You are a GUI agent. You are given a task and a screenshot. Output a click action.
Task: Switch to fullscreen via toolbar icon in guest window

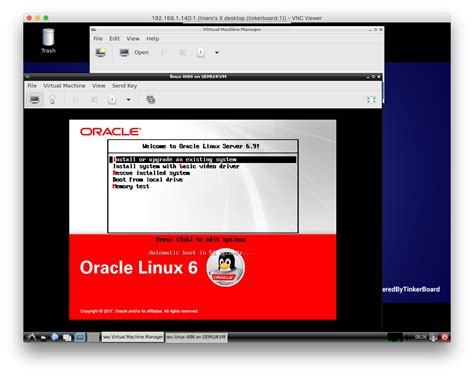coord(371,100)
